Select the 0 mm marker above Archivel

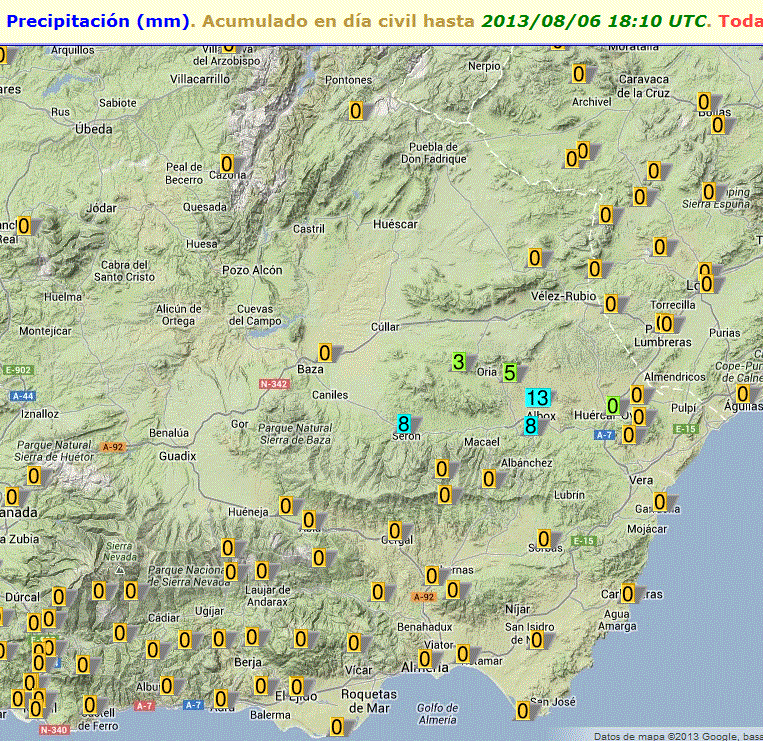click(x=579, y=74)
